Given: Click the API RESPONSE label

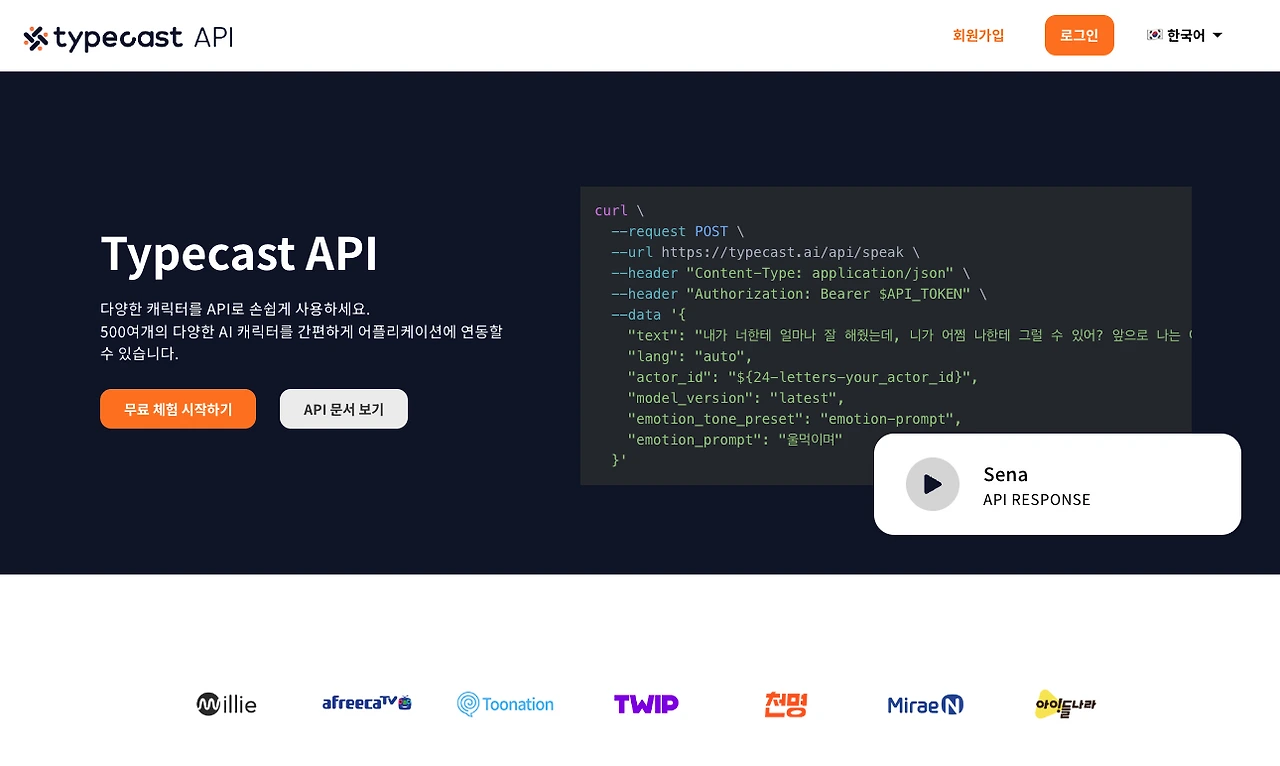Looking at the screenshot, I should point(1037,500).
